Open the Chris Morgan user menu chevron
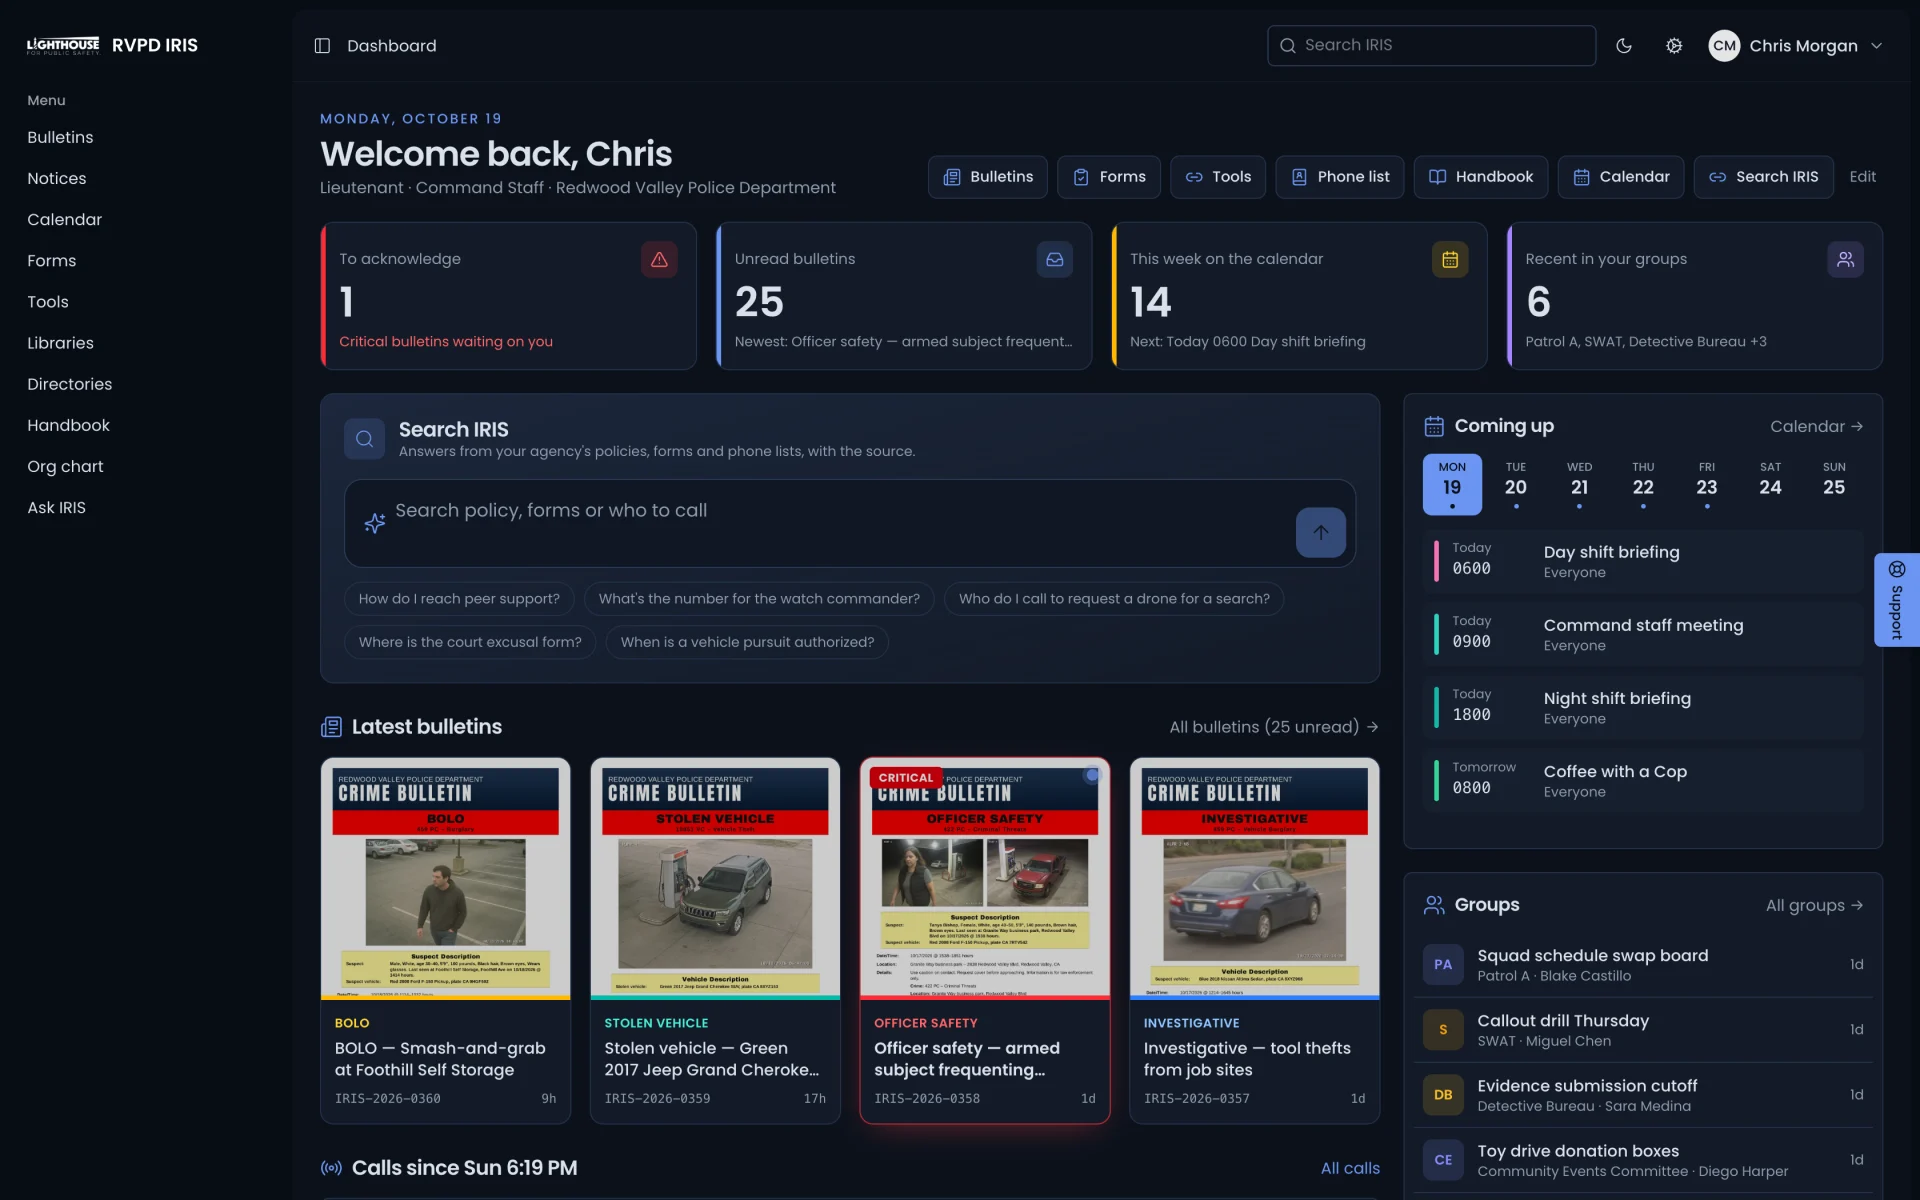Viewport: 1920px width, 1200px height. coord(1877,46)
